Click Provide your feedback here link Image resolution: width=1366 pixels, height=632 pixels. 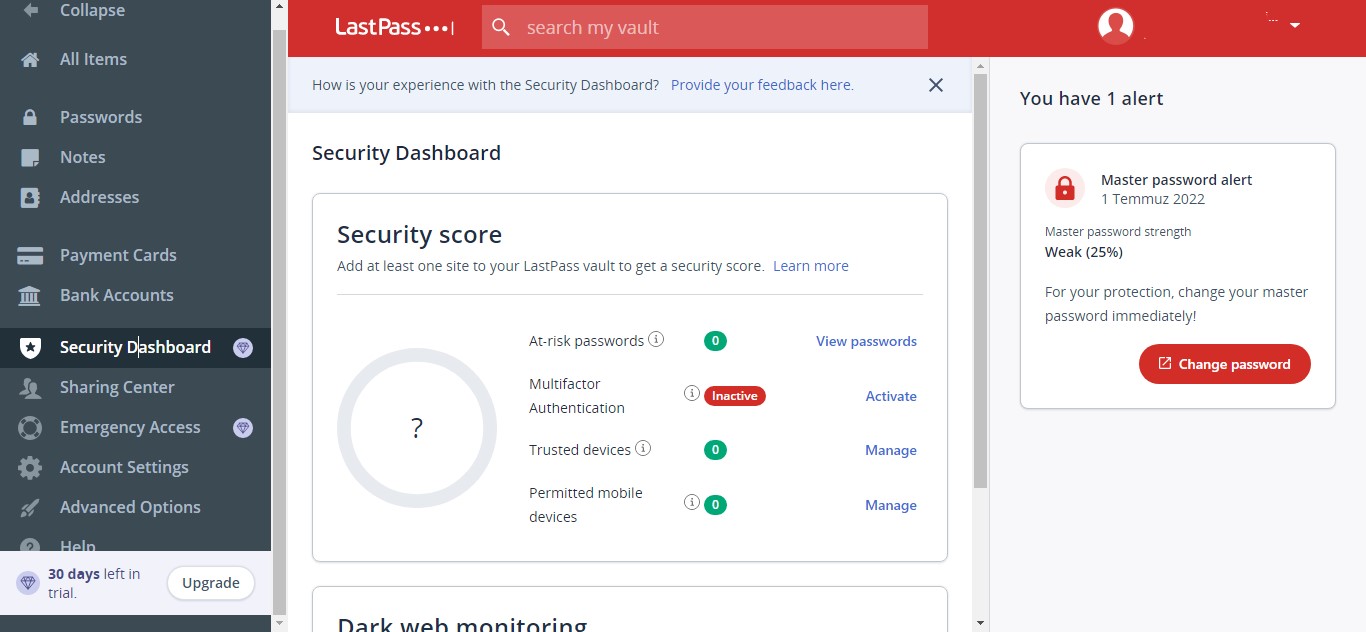coord(762,85)
